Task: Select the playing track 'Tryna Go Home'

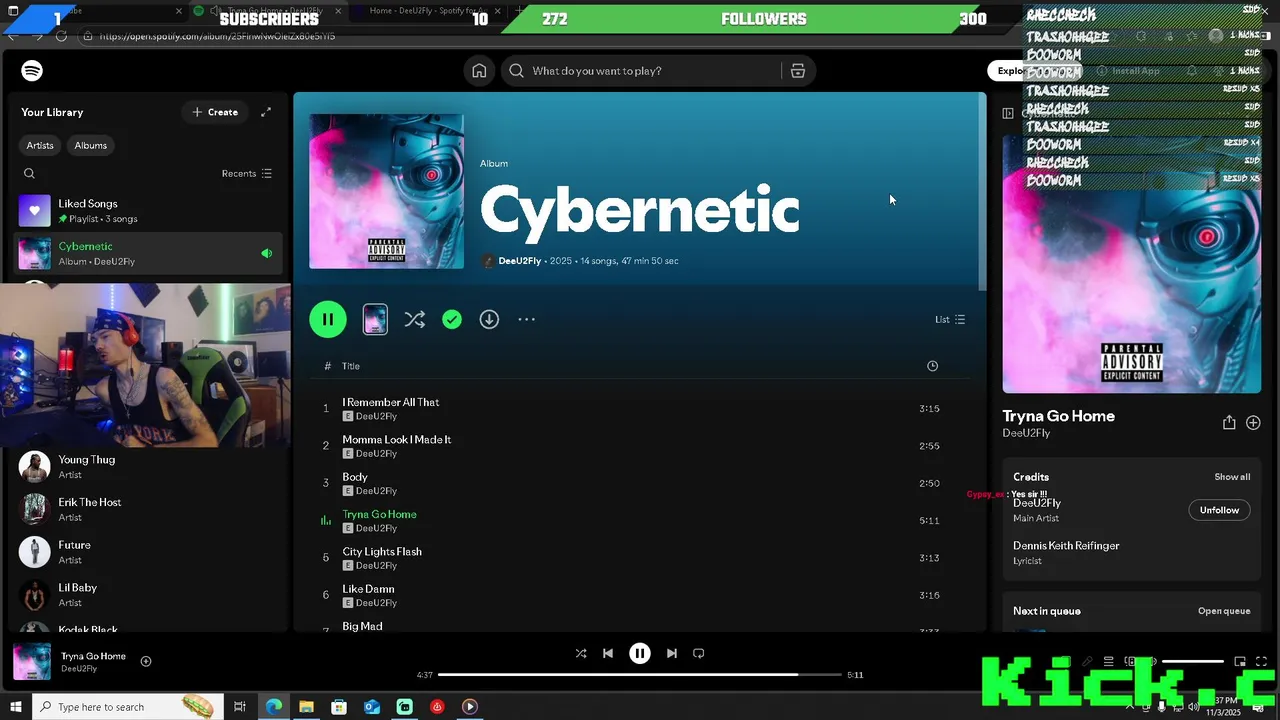Action: click(640, 520)
